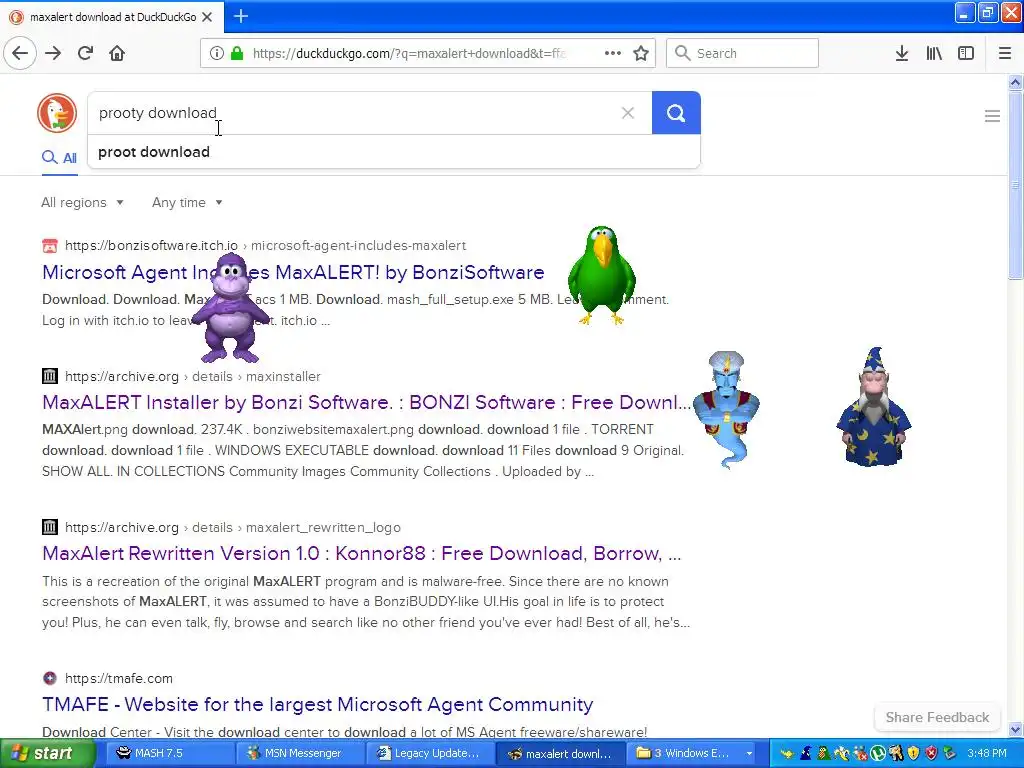1024x768 pixels.
Task: Switch to the maxalert download browser tab
Action: pyautogui.click(x=112, y=17)
